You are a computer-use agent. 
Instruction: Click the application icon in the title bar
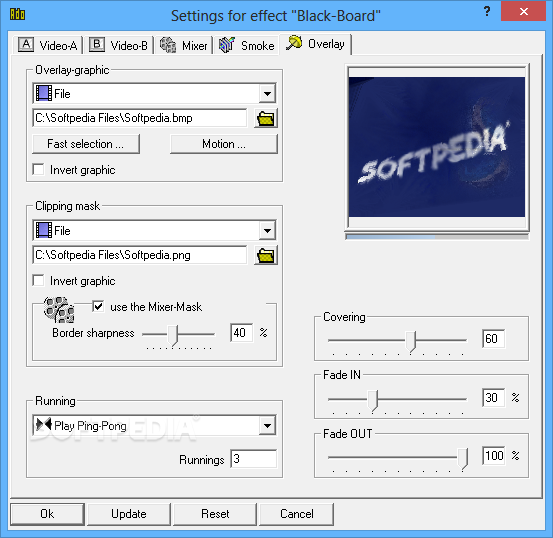17,14
